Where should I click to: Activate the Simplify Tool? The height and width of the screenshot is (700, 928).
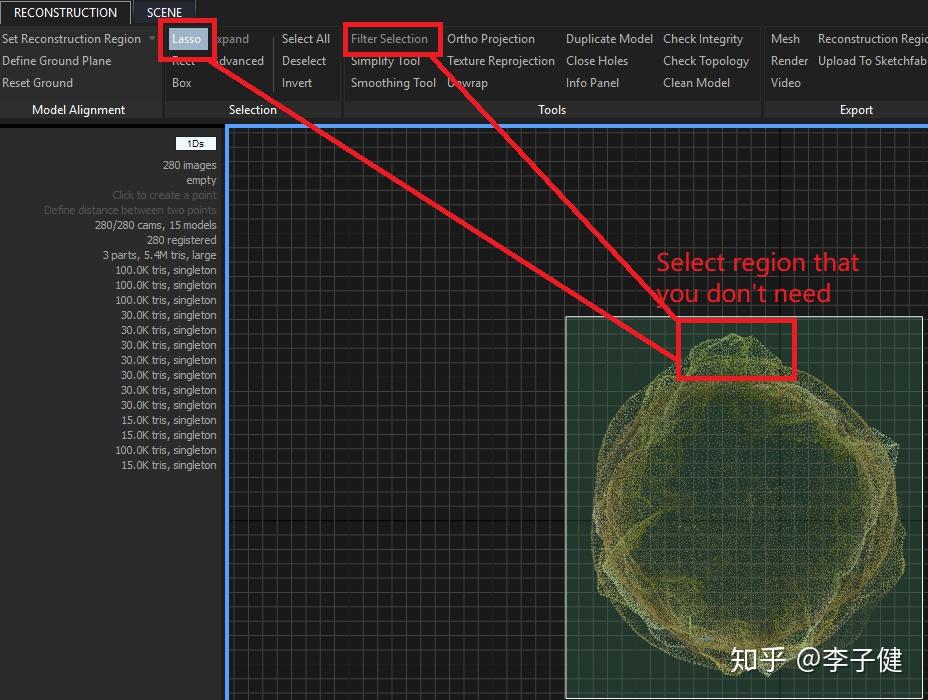click(385, 61)
